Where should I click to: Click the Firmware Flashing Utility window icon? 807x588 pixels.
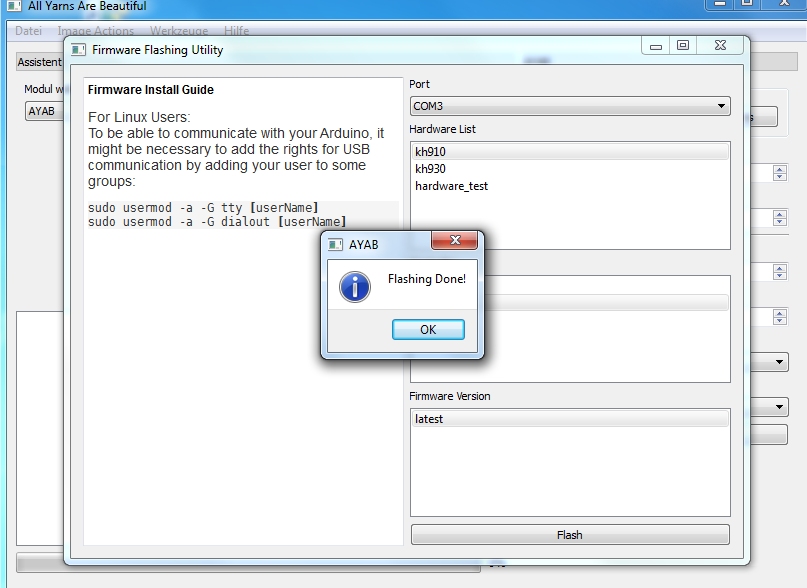tap(78, 50)
